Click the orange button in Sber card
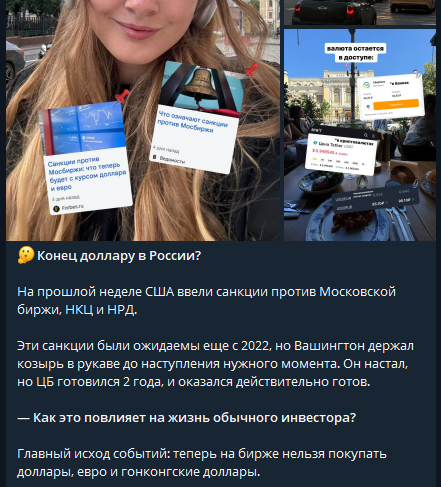 point(396,104)
